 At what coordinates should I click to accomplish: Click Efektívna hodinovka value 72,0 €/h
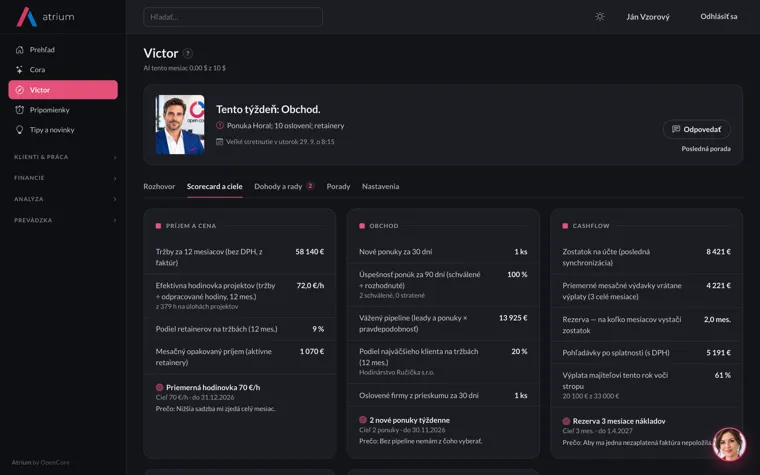point(310,285)
